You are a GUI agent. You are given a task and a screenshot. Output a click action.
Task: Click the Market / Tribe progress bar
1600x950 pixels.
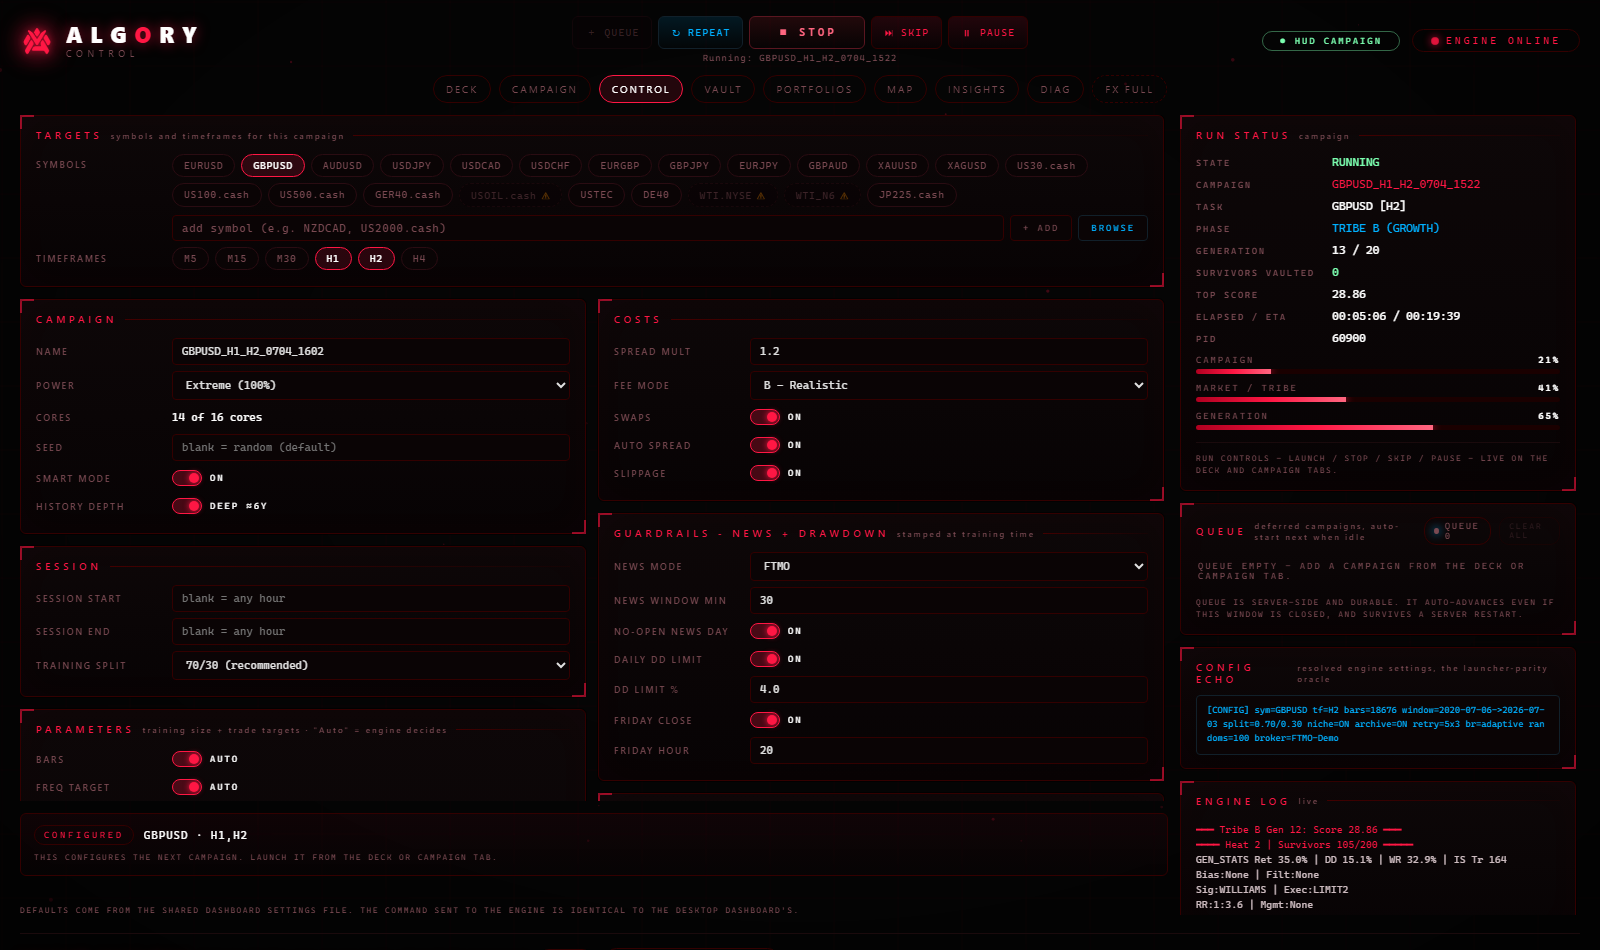click(1377, 399)
